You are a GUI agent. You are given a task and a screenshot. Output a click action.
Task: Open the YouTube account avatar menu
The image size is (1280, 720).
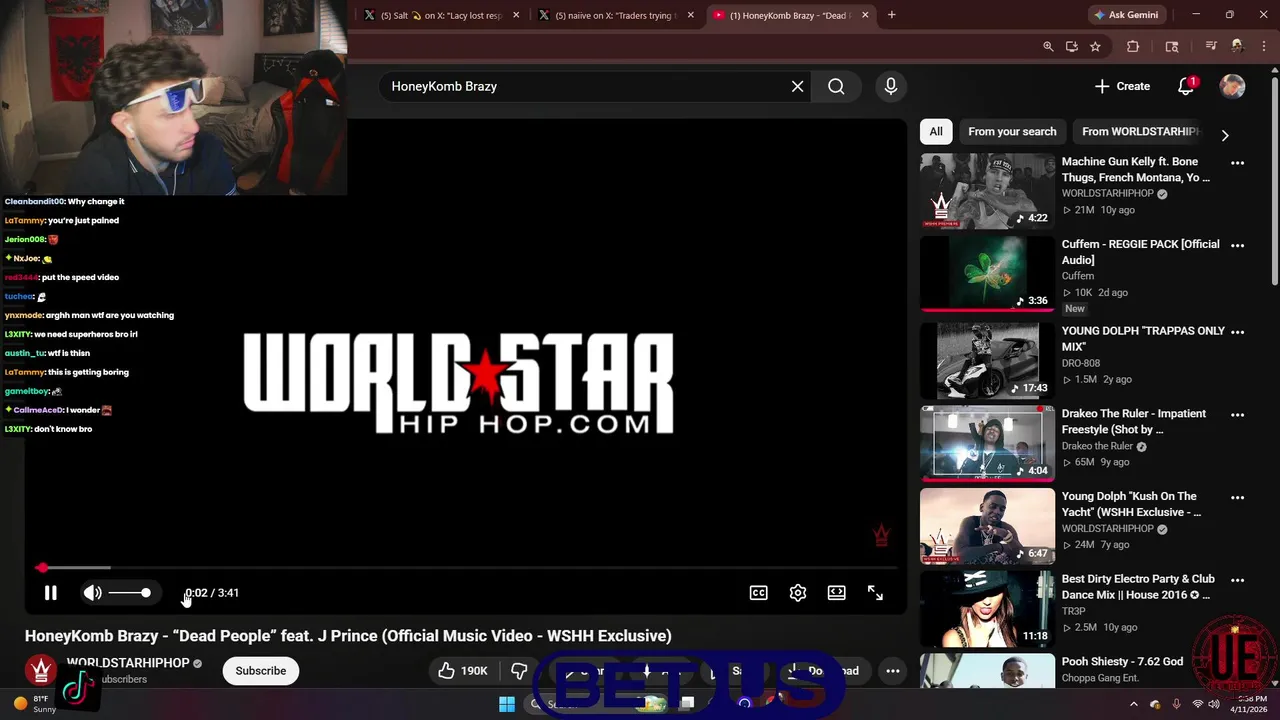1232,86
